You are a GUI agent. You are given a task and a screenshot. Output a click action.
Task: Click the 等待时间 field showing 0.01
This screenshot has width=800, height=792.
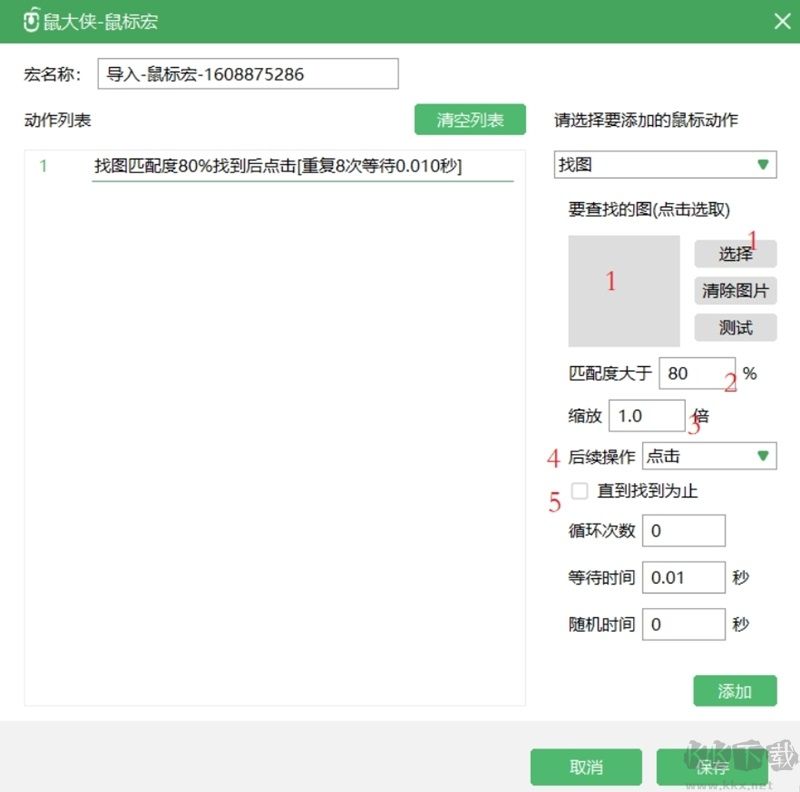tap(683, 577)
